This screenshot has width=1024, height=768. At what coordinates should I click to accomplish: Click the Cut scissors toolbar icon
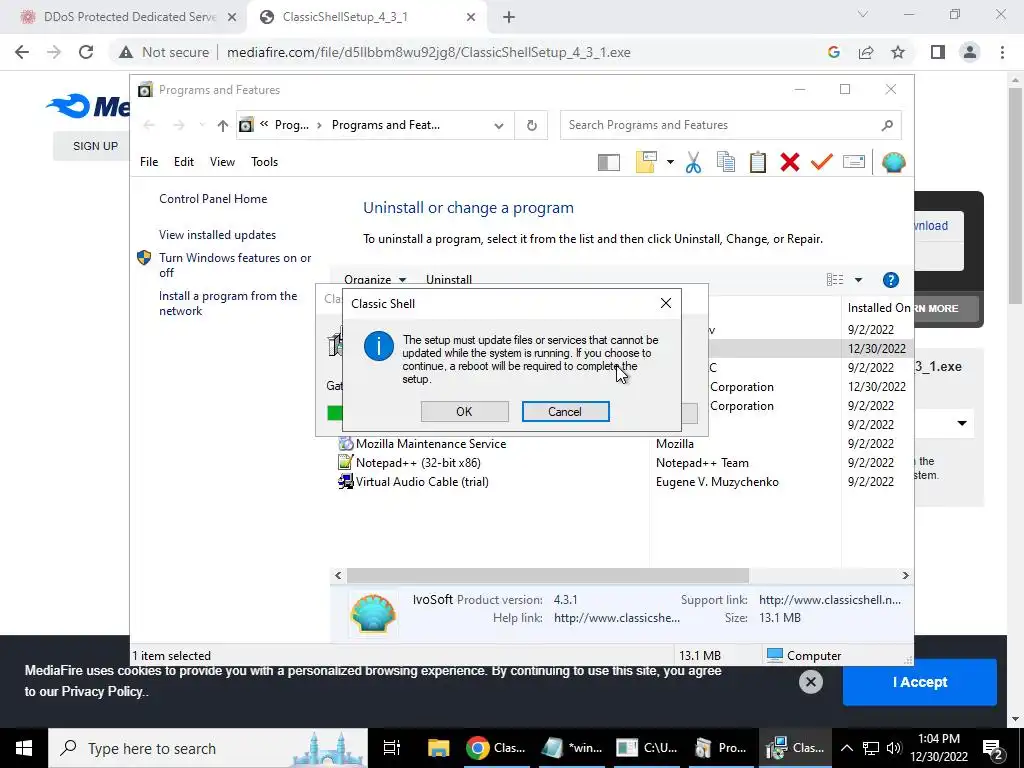(x=693, y=162)
